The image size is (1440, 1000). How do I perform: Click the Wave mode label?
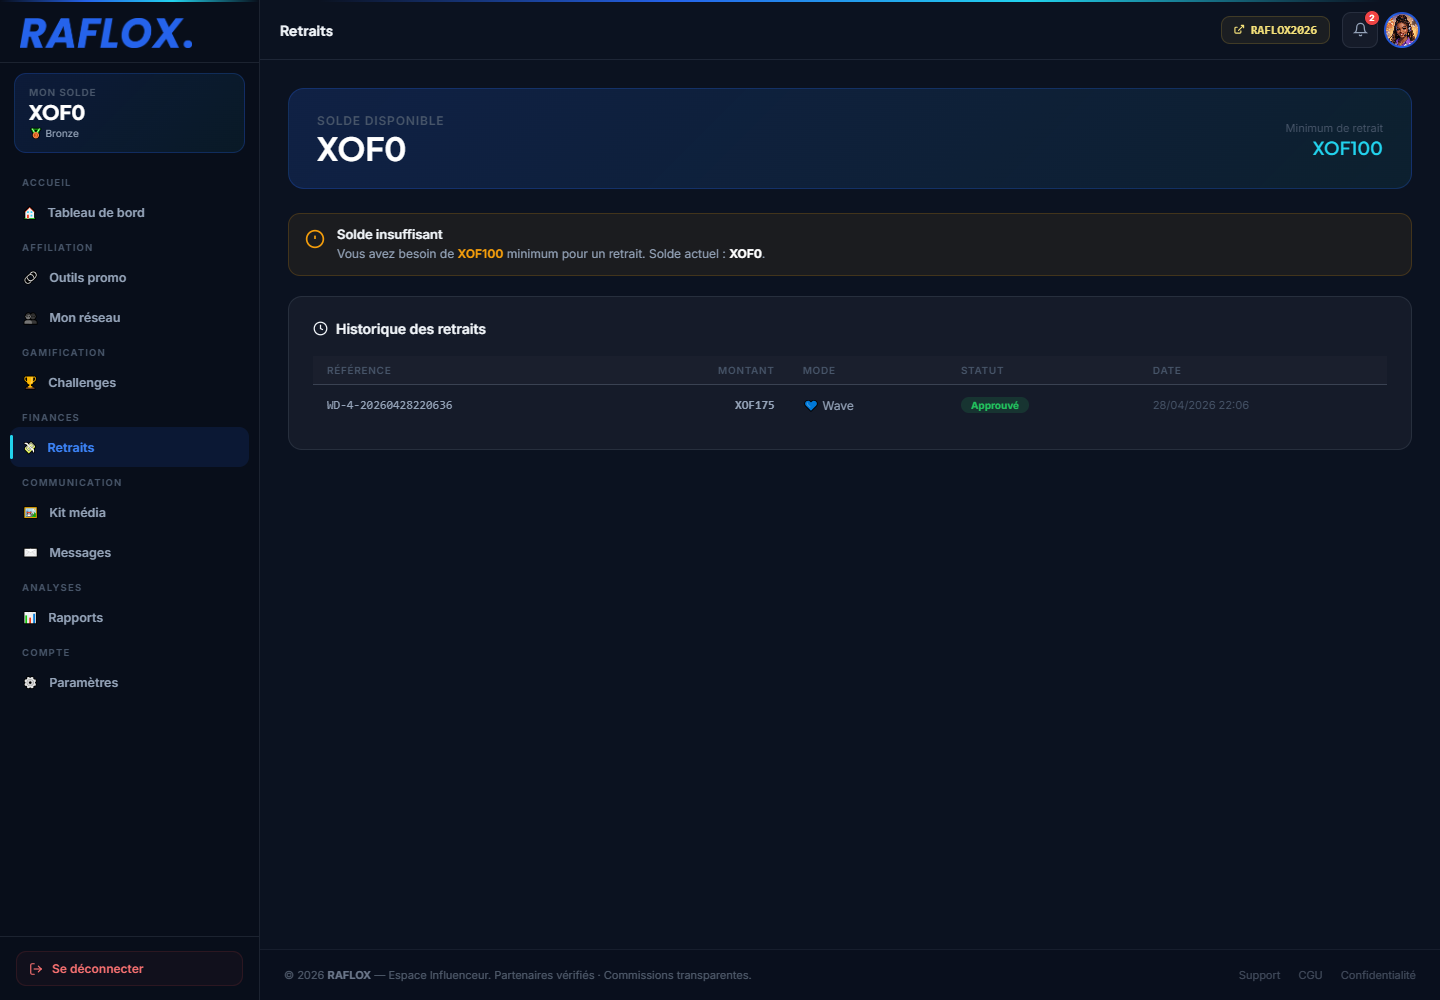click(838, 406)
